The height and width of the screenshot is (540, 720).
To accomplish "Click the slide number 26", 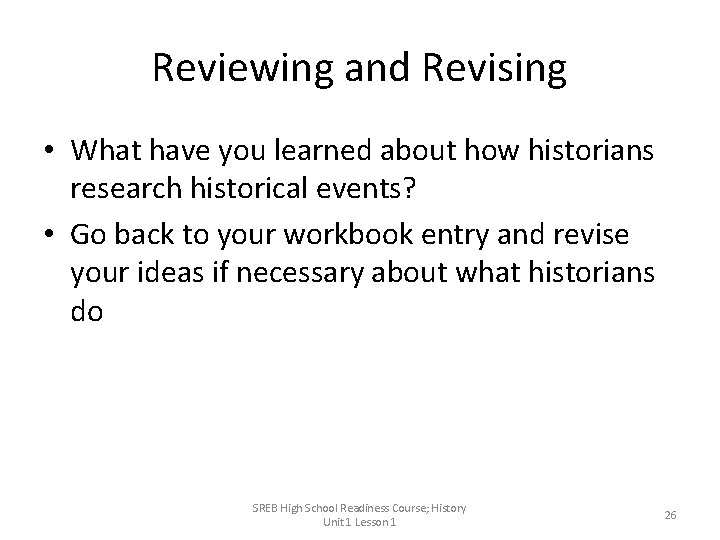I will 670,515.
